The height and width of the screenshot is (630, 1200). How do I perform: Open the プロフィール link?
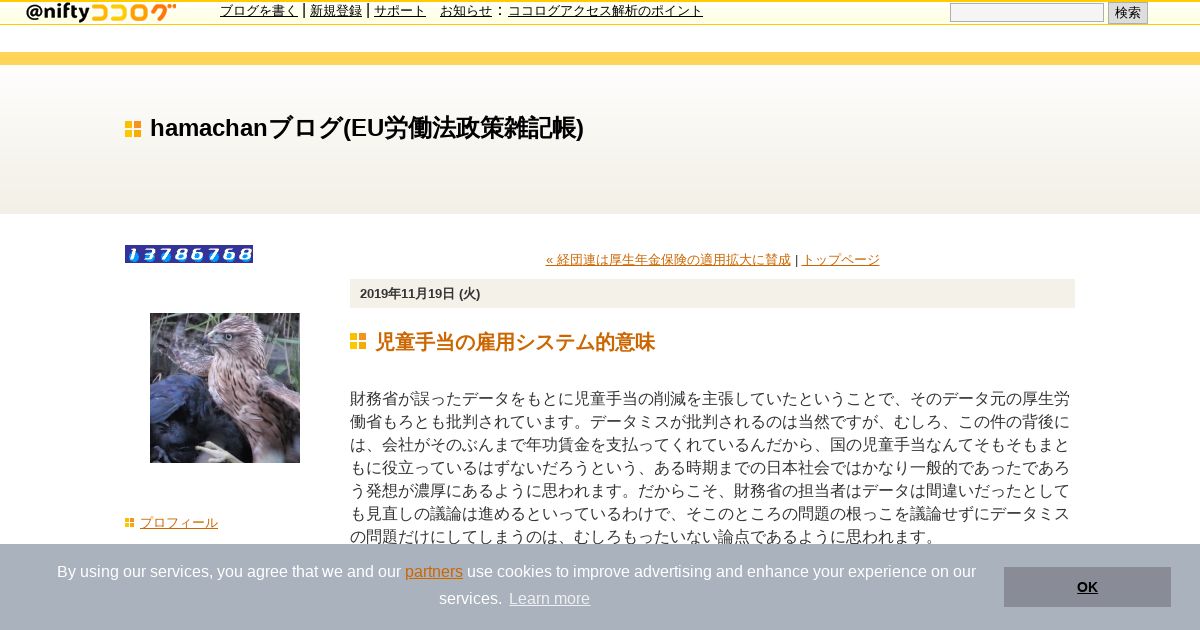point(179,523)
